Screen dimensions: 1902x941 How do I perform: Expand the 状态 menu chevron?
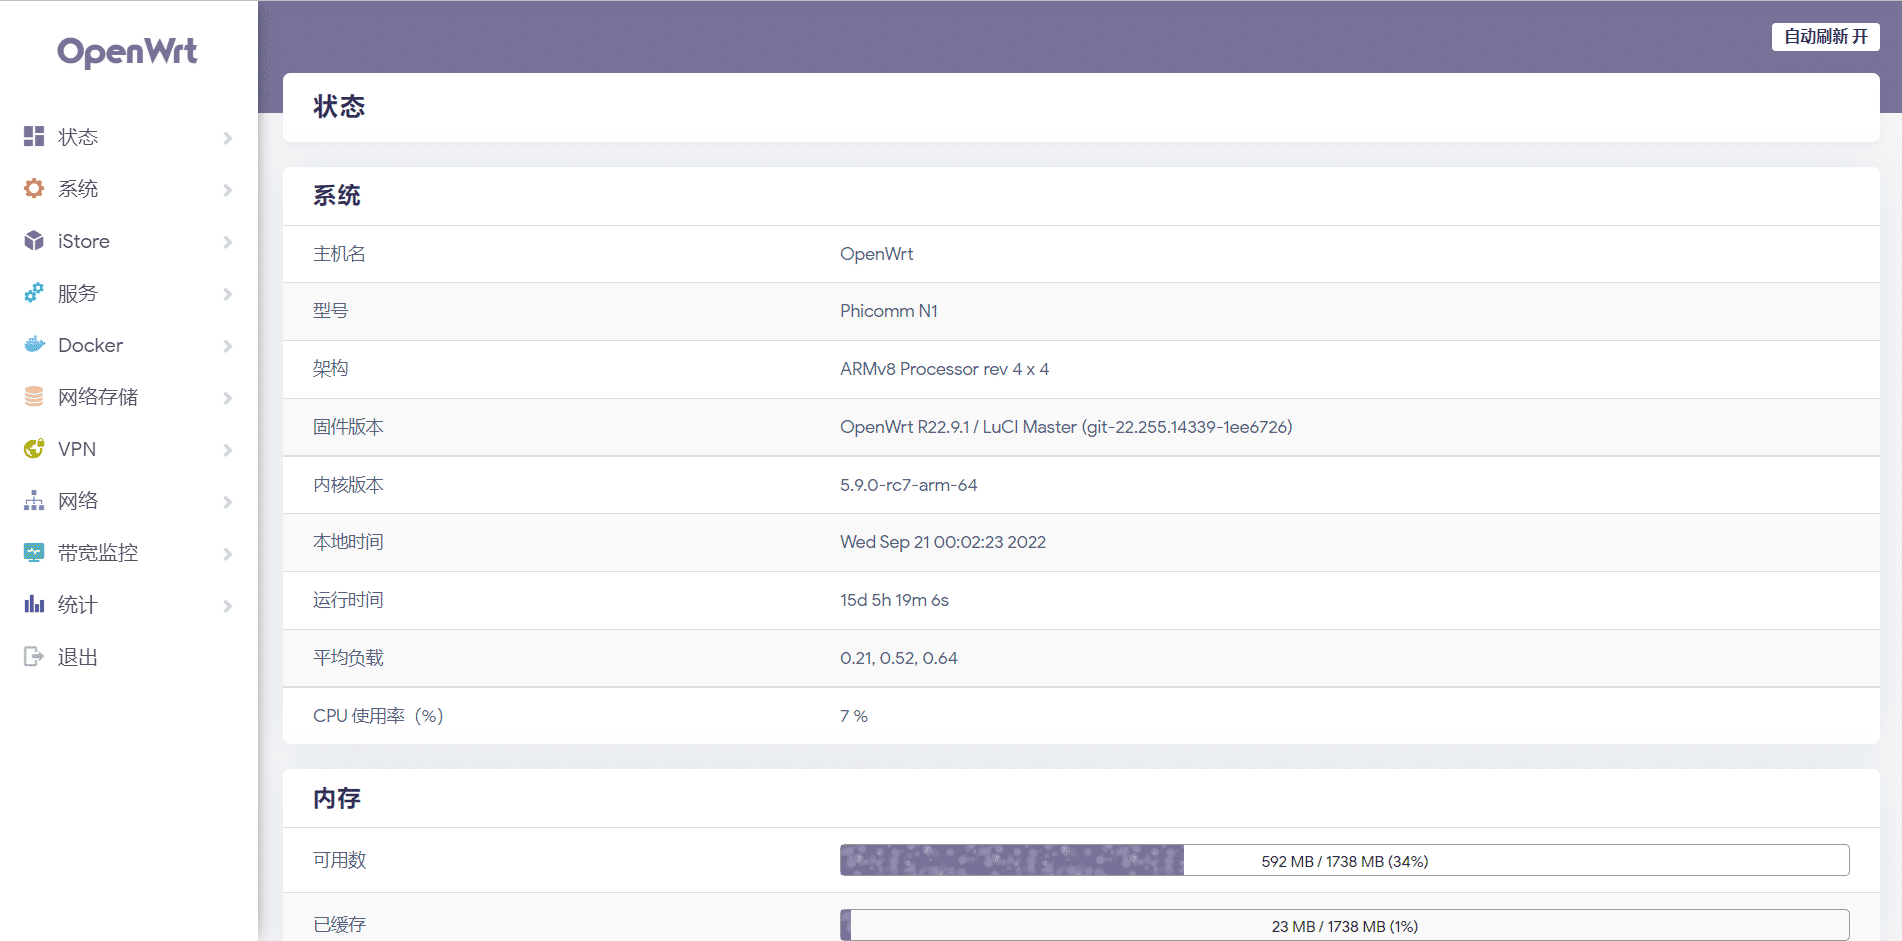pyautogui.click(x=228, y=138)
